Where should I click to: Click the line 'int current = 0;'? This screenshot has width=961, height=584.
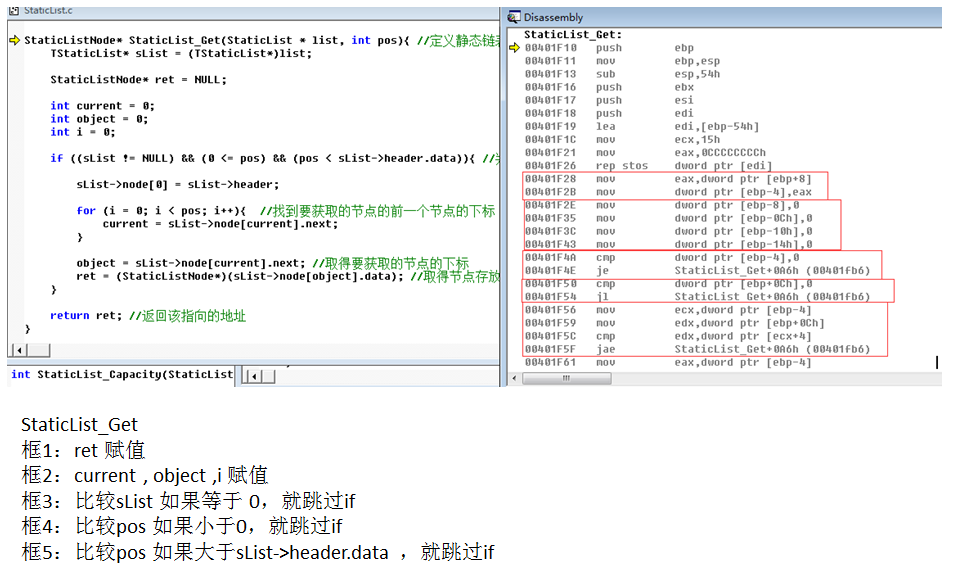102,106
